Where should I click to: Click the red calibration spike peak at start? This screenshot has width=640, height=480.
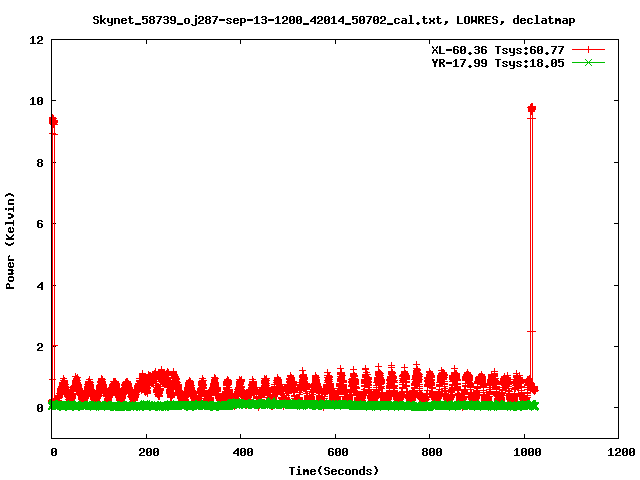[53, 121]
